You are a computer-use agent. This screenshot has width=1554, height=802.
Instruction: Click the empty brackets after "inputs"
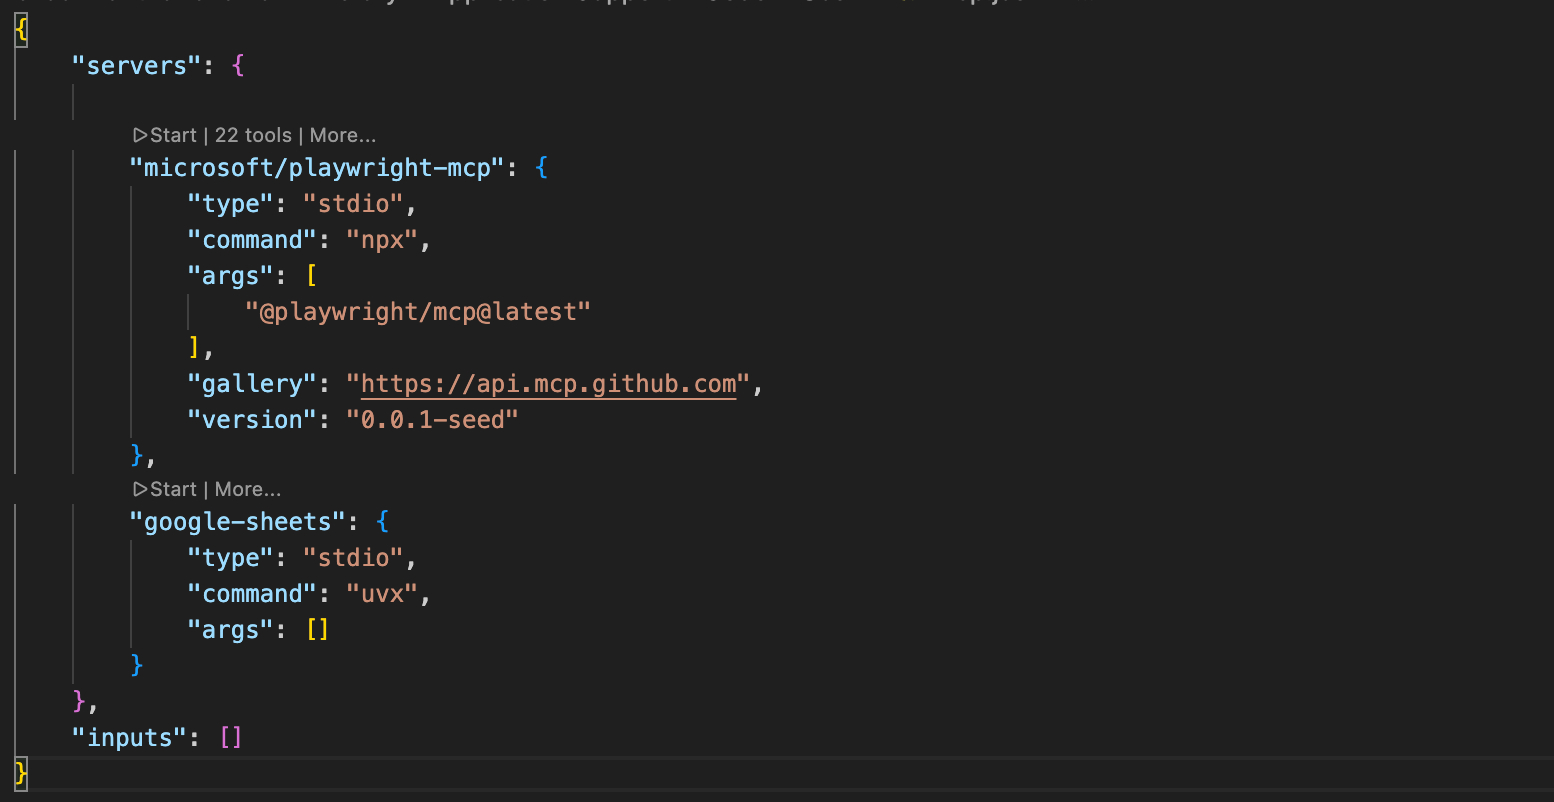231,738
